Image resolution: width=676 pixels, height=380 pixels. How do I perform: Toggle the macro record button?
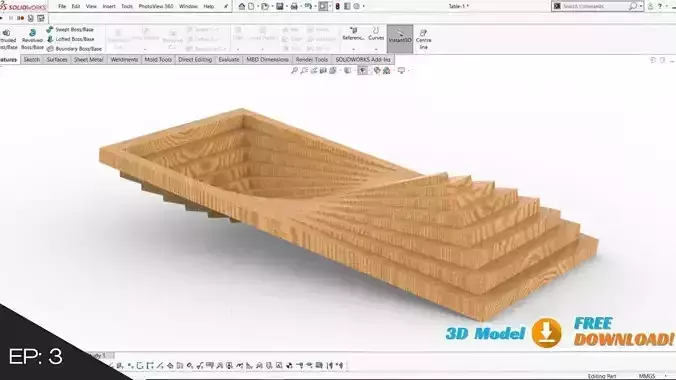20,18
